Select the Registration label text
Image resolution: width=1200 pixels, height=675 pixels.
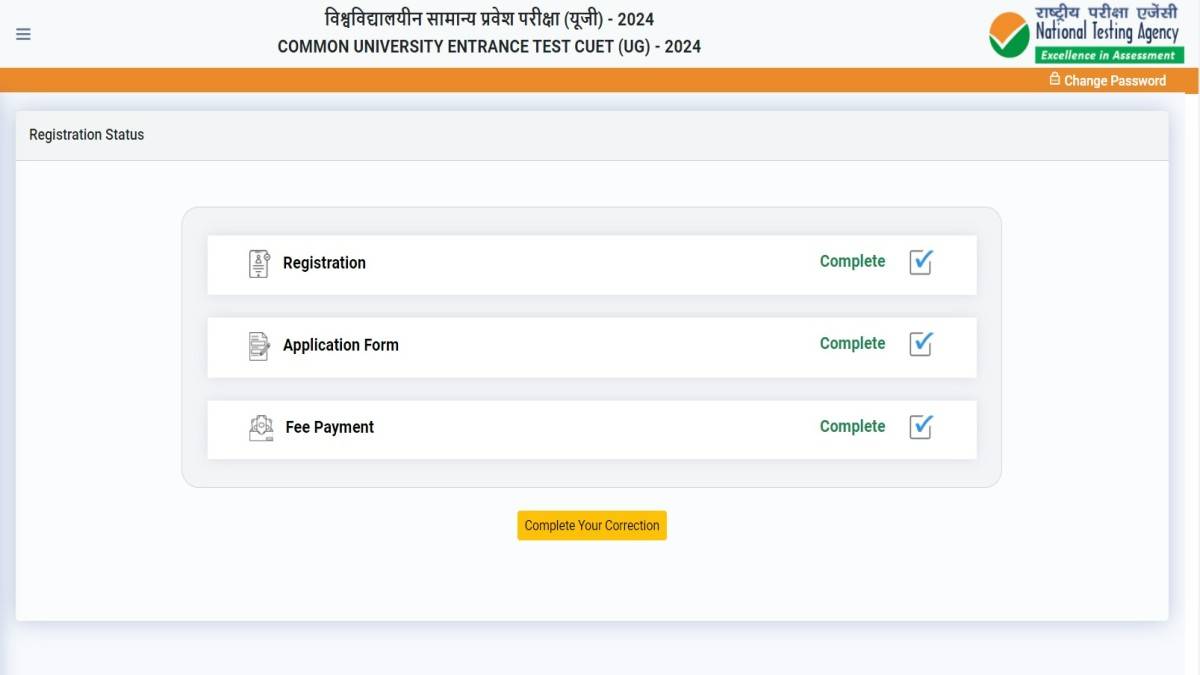point(324,263)
